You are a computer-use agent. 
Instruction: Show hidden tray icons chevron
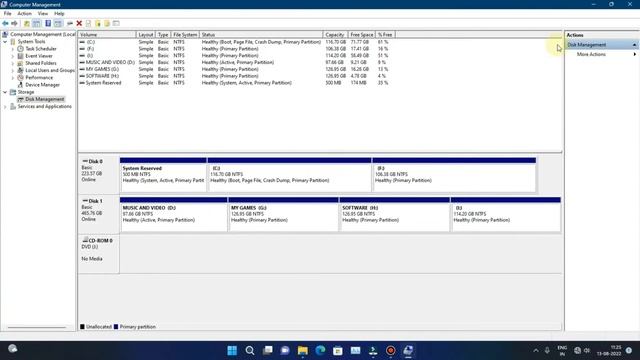[x=536, y=351]
